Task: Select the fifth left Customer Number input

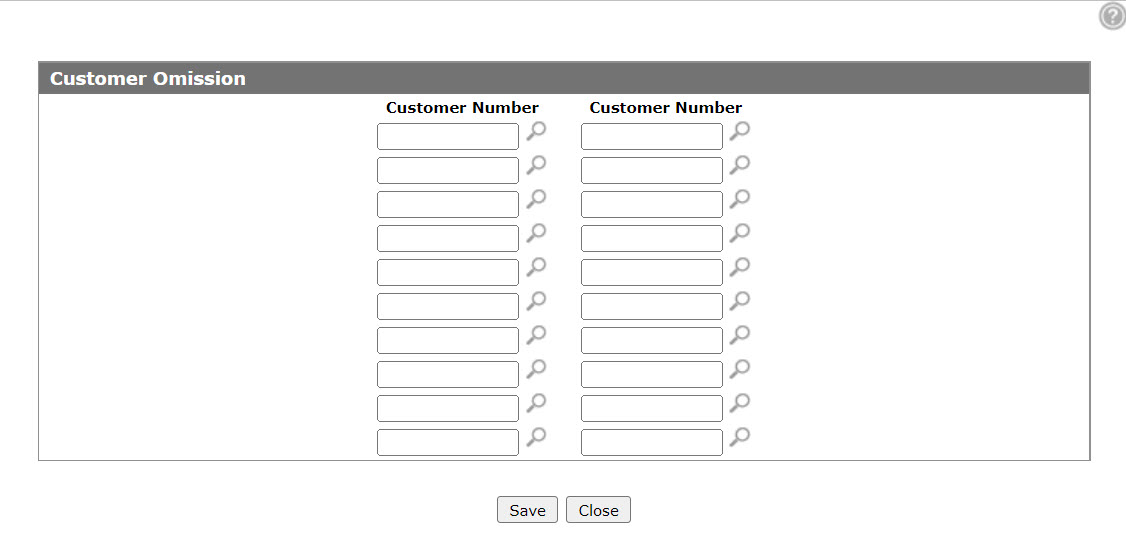Action: pos(447,272)
